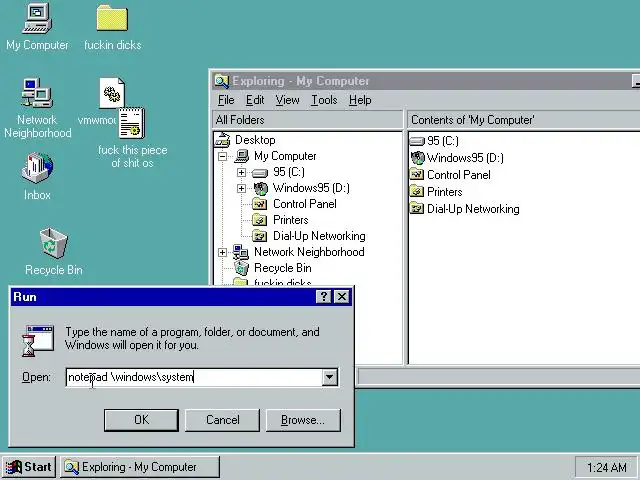Image resolution: width=640 pixels, height=480 pixels.
Task: Select the Inbox desktop icon
Action: (x=37, y=168)
